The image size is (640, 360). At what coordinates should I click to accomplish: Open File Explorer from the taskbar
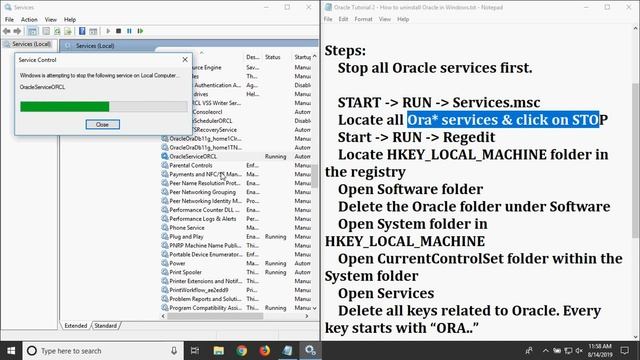pyautogui.click(x=219, y=351)
